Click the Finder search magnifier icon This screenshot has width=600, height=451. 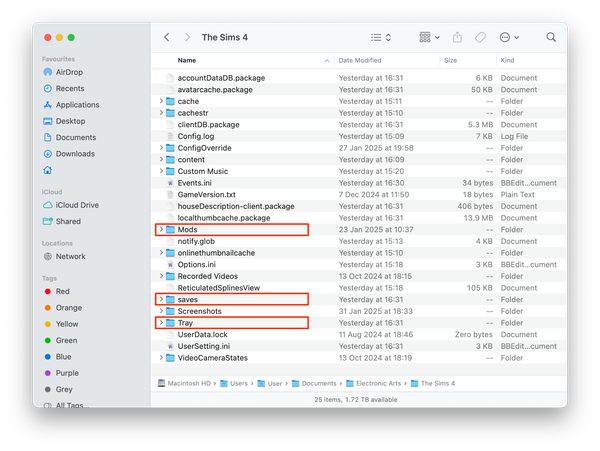pos(551,37)
